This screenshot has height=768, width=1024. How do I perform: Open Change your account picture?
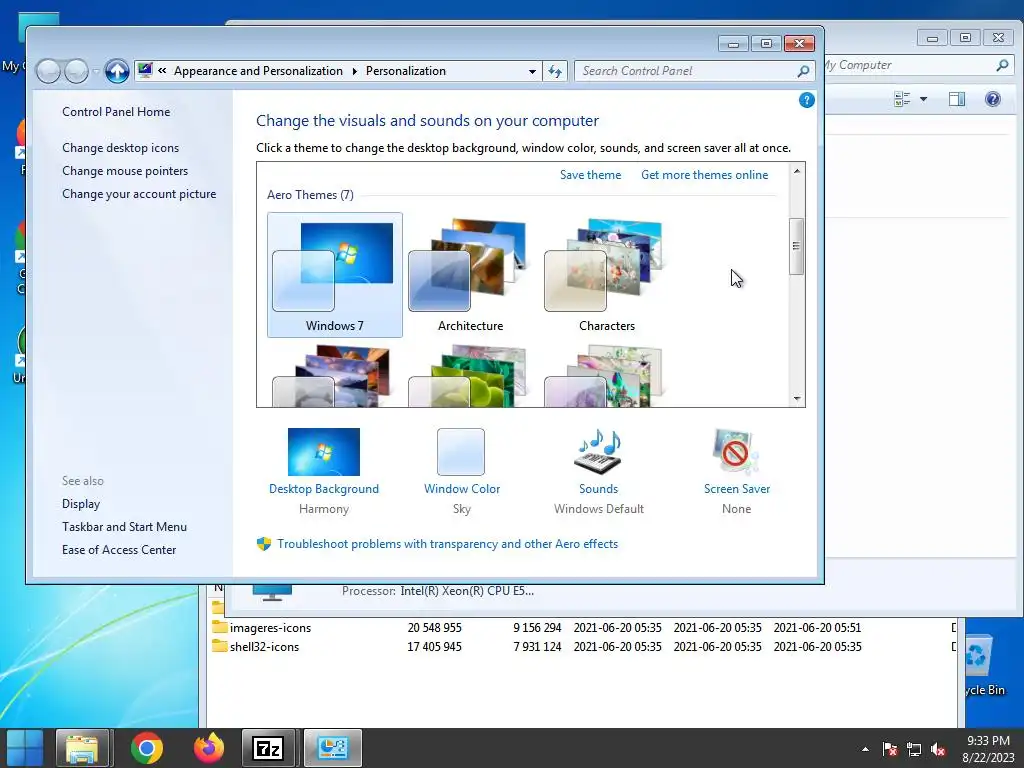point(138,193)
